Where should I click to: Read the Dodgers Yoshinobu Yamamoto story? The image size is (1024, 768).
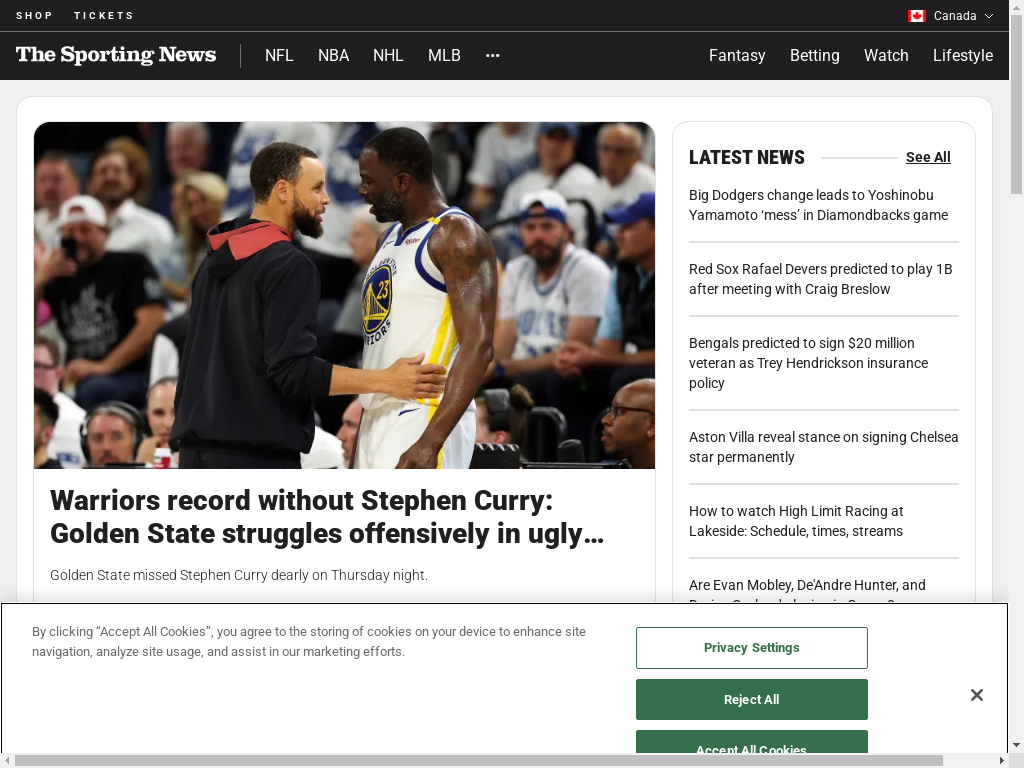(818, 205)
